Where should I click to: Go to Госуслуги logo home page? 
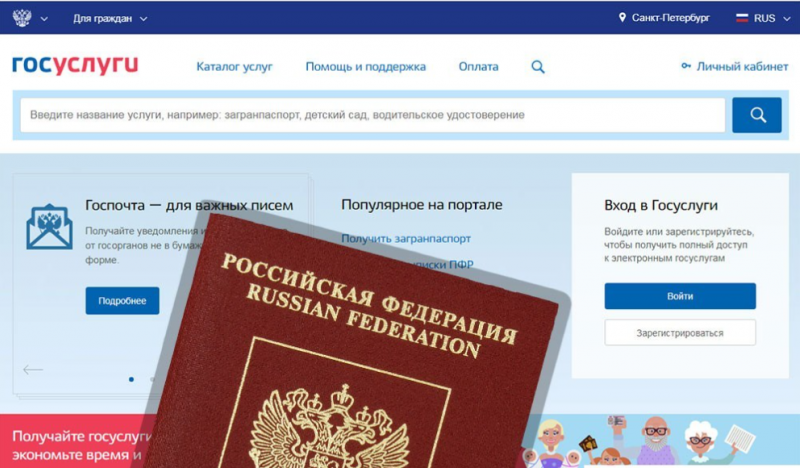75,65
